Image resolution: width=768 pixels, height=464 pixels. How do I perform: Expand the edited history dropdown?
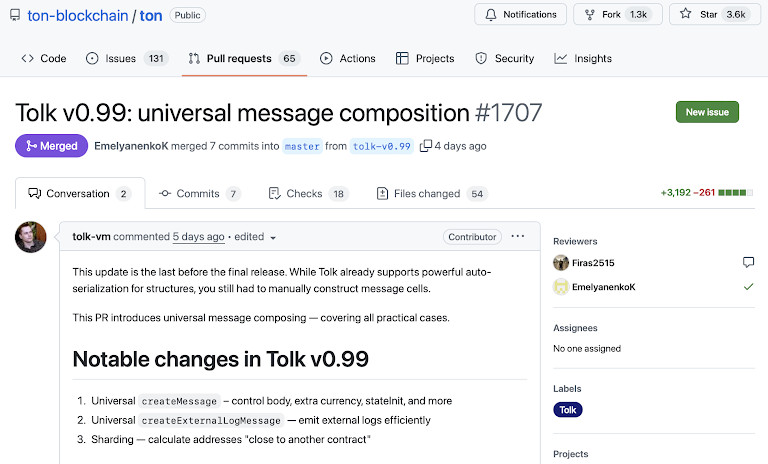click(273, 238)
